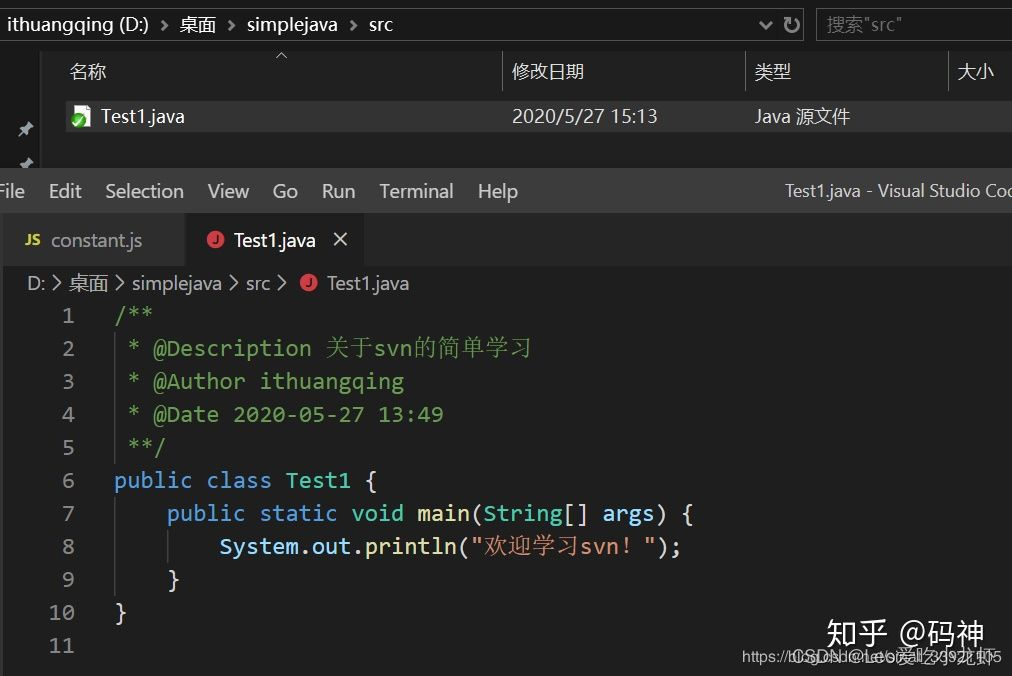Place cursor on @Date 2020-05-27 13:49 line
Screen dimensions: 1012x676
285,414
